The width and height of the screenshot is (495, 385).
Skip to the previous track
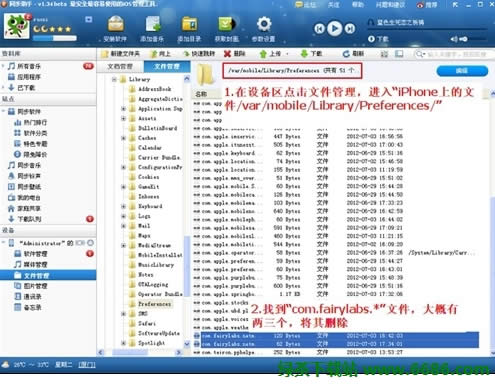coord(319,29)
